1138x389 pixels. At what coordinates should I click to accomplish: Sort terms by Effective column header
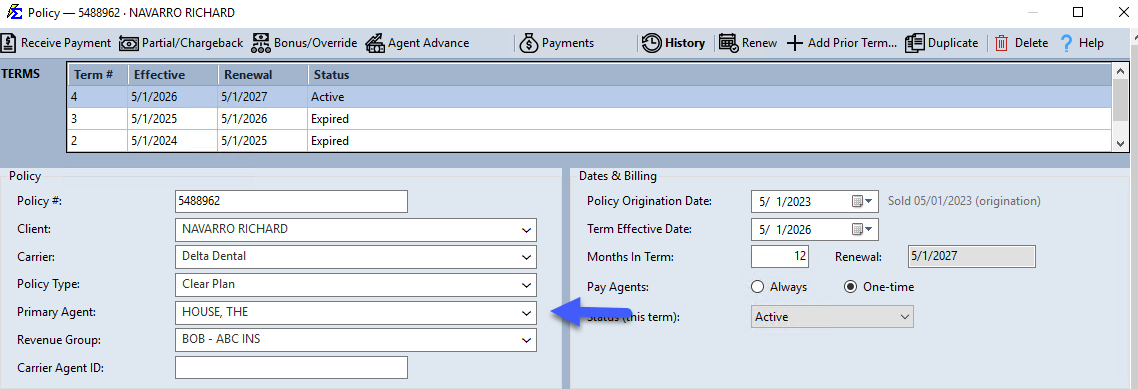point(173,75)
